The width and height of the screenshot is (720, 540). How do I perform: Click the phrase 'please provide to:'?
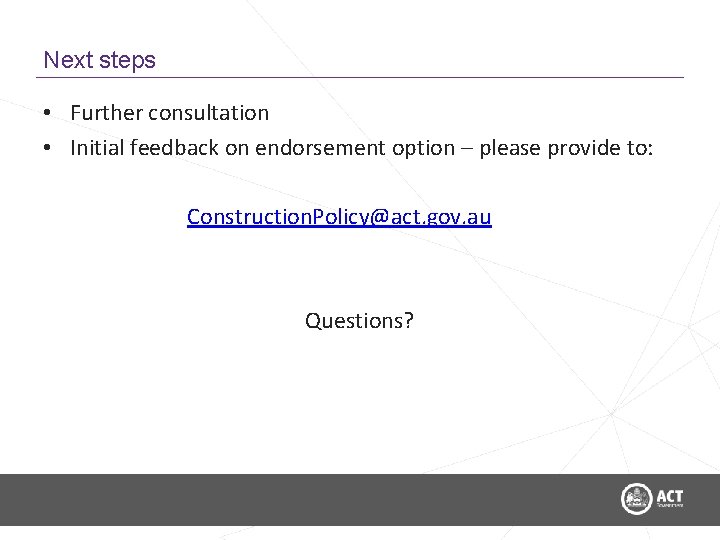[x=566, y=148]
